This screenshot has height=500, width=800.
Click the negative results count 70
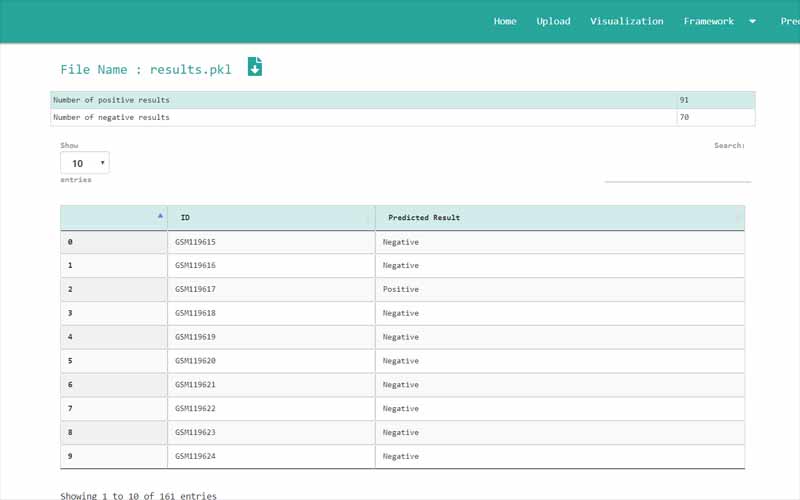684,117
